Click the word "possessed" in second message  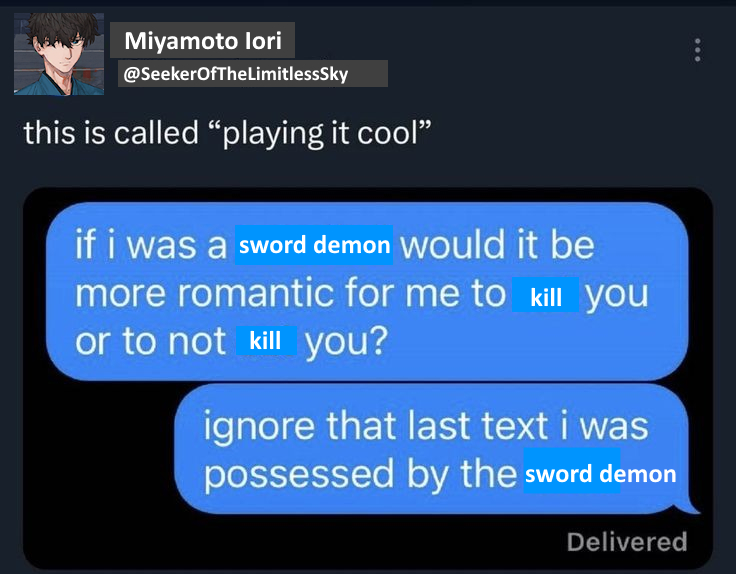298,474
